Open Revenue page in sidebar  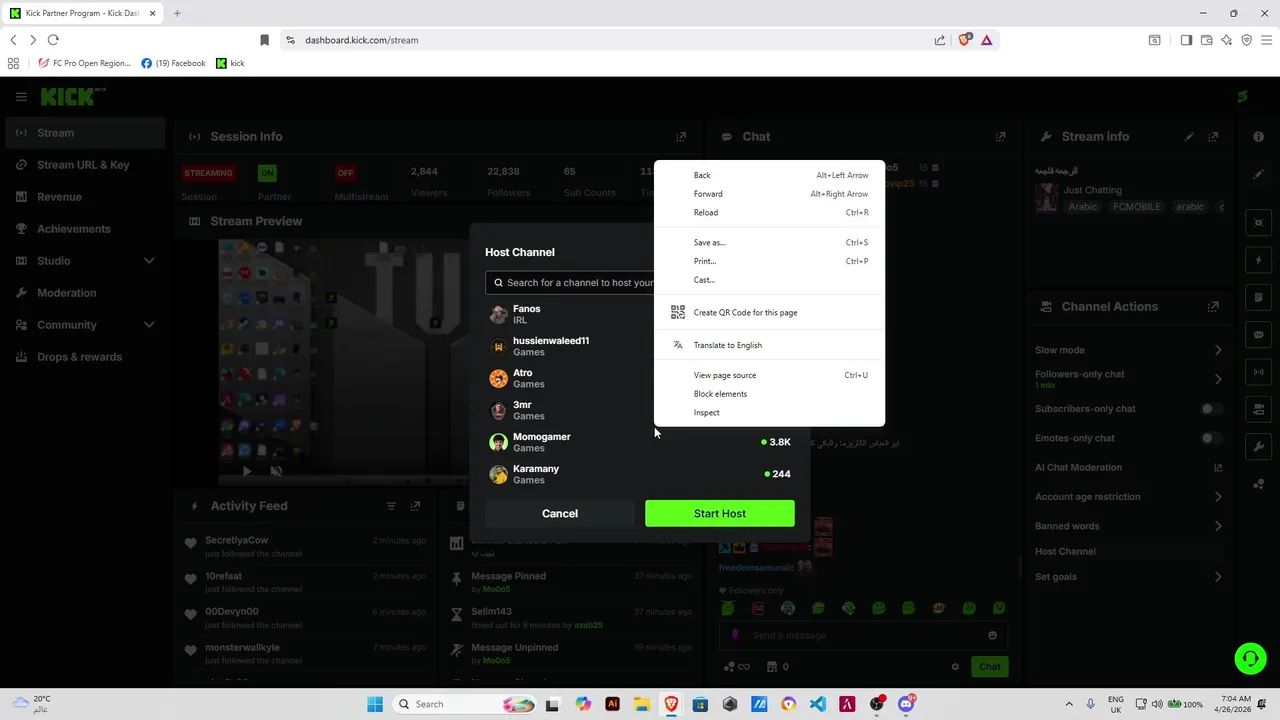(x=84, y=197)
